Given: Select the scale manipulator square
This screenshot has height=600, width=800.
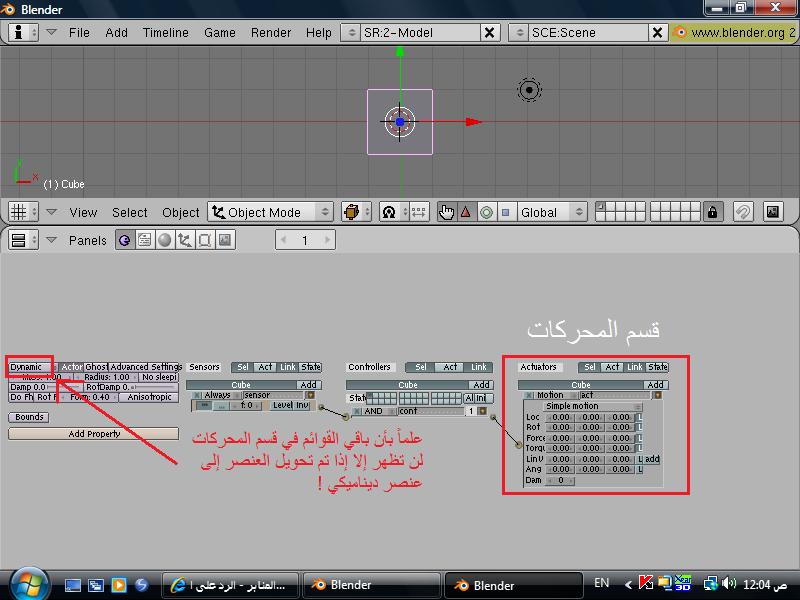Looking at the screenshot, I should point(506,212).
